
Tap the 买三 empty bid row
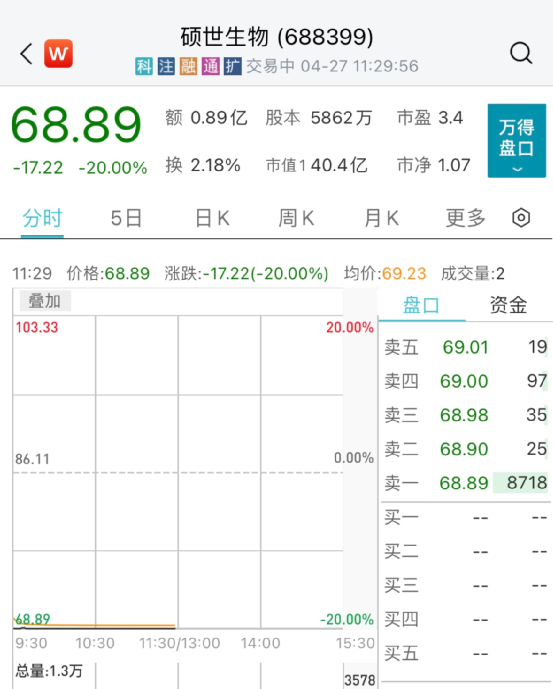(x=466, y=585)
